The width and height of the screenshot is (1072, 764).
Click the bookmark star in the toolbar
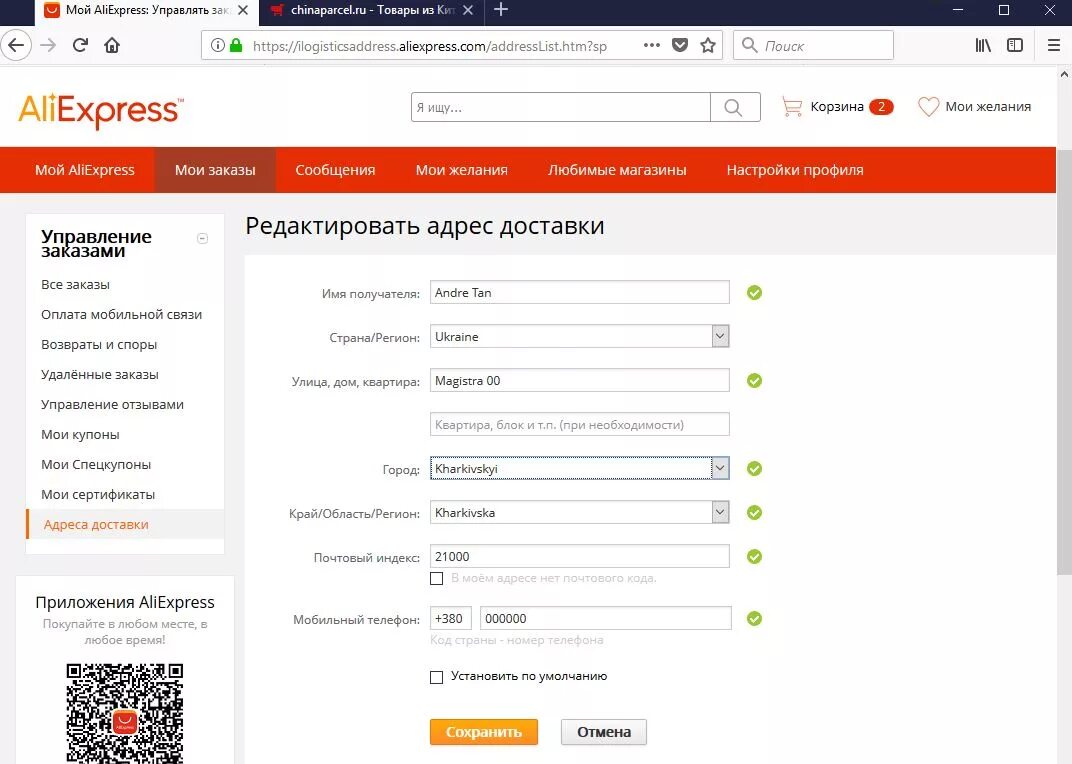pyautogui.click(x=707, y=45)
